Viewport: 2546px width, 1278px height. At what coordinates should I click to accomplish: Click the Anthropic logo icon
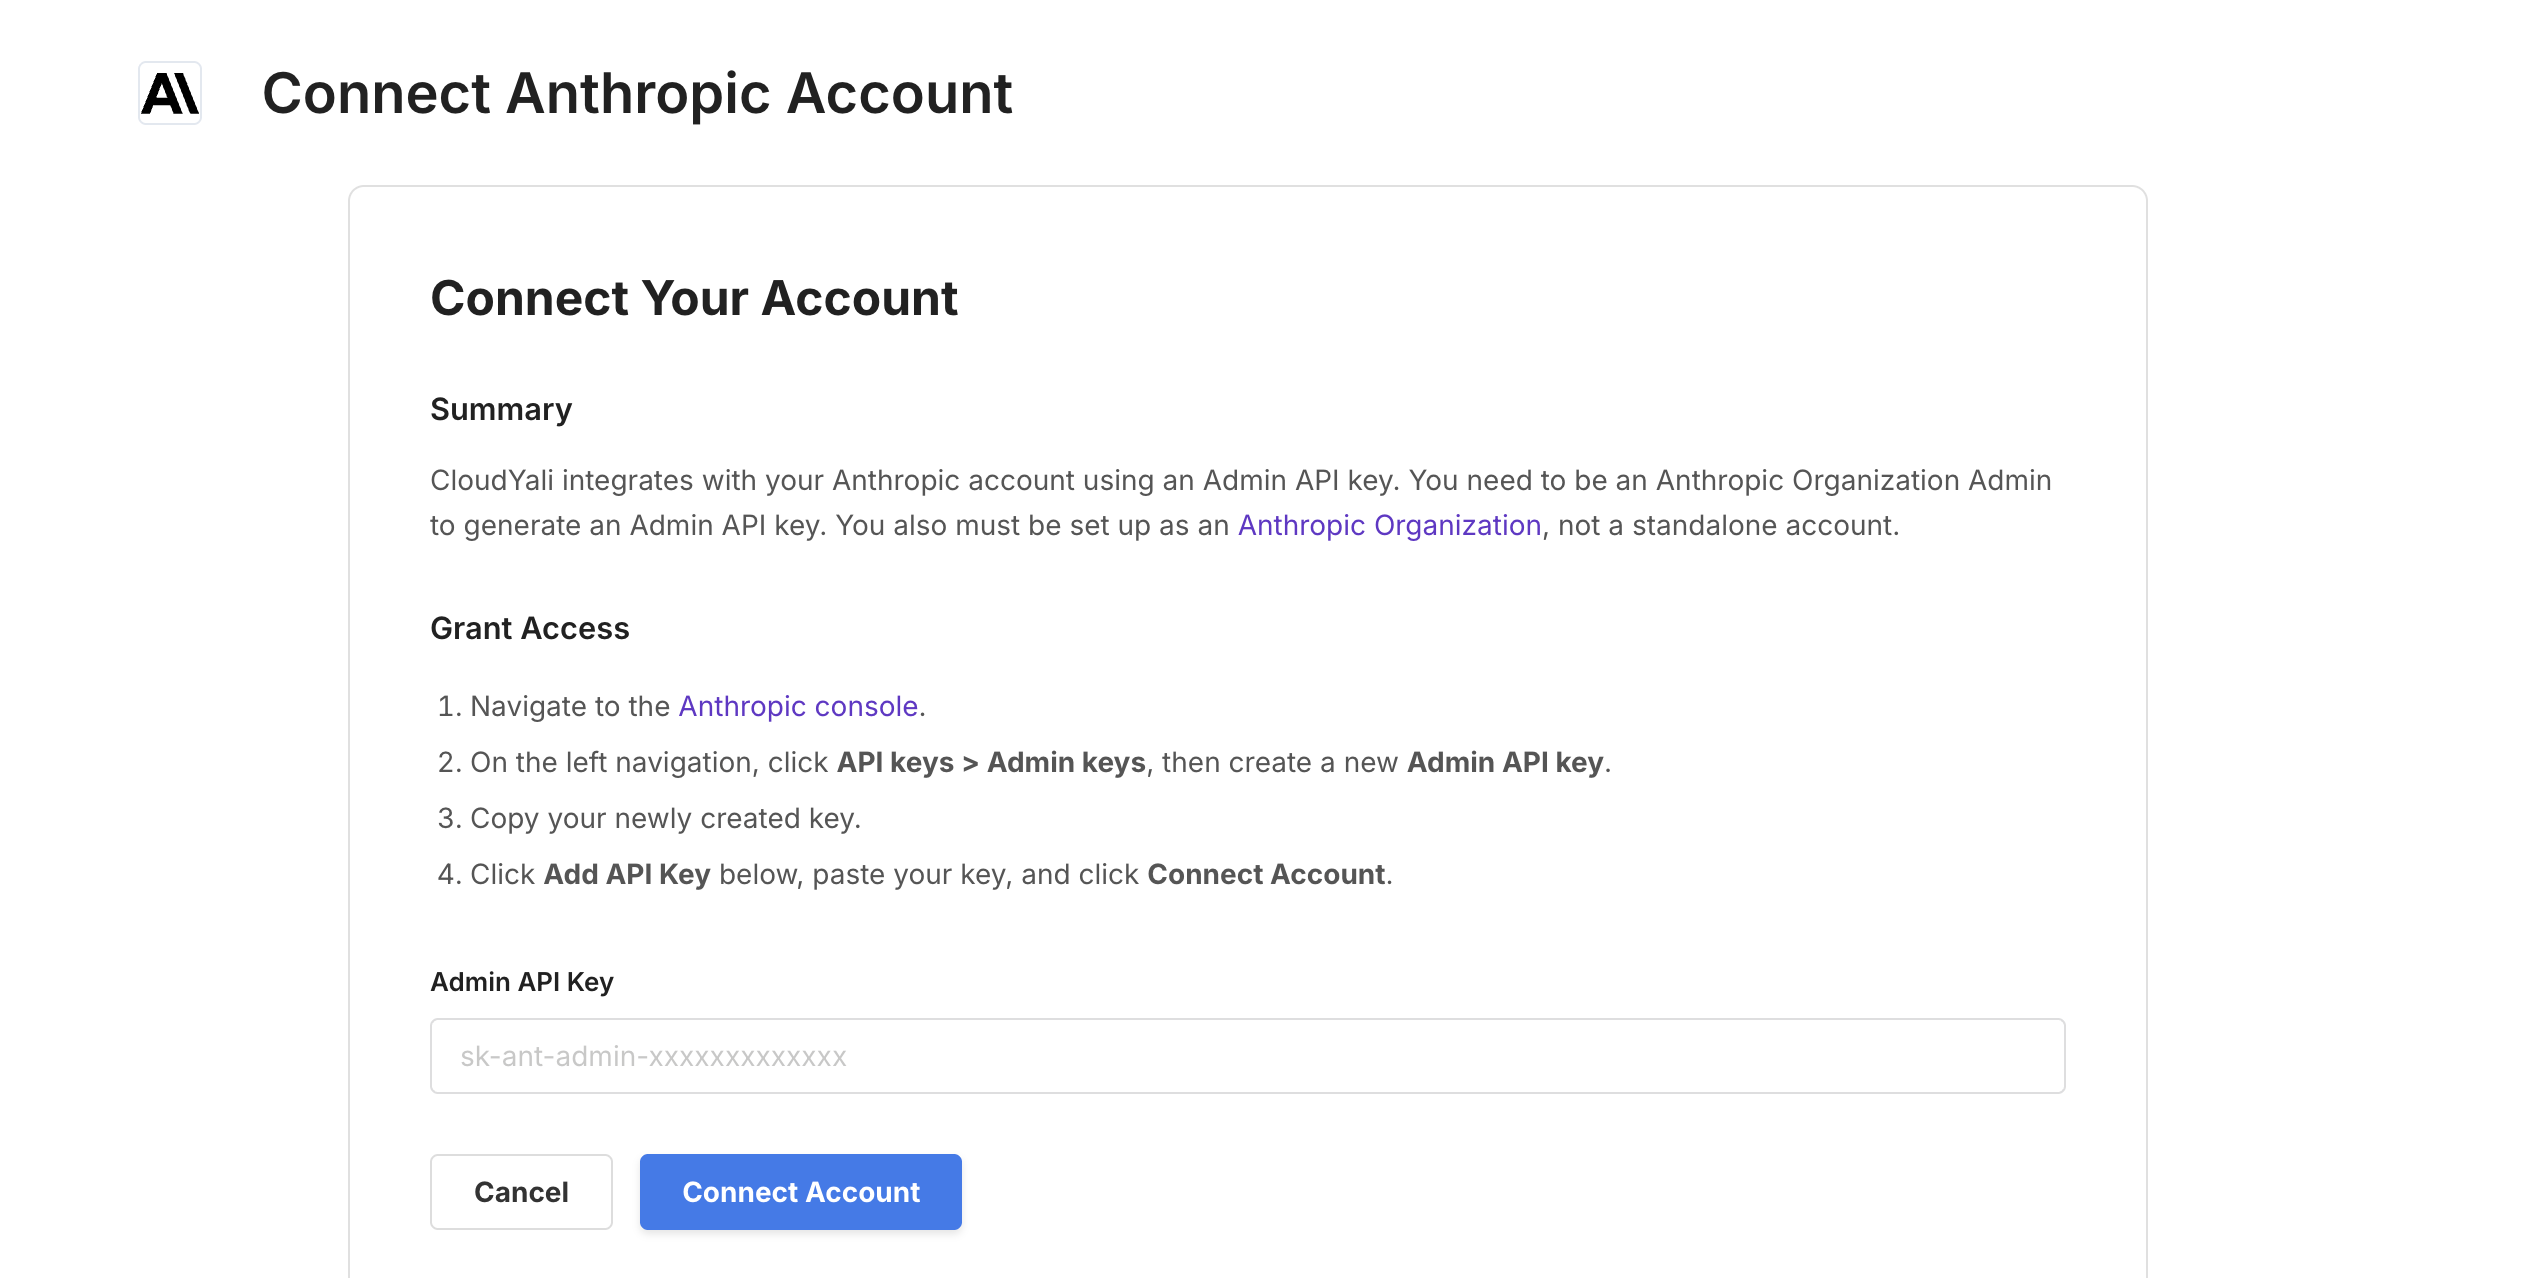(170, 93)
